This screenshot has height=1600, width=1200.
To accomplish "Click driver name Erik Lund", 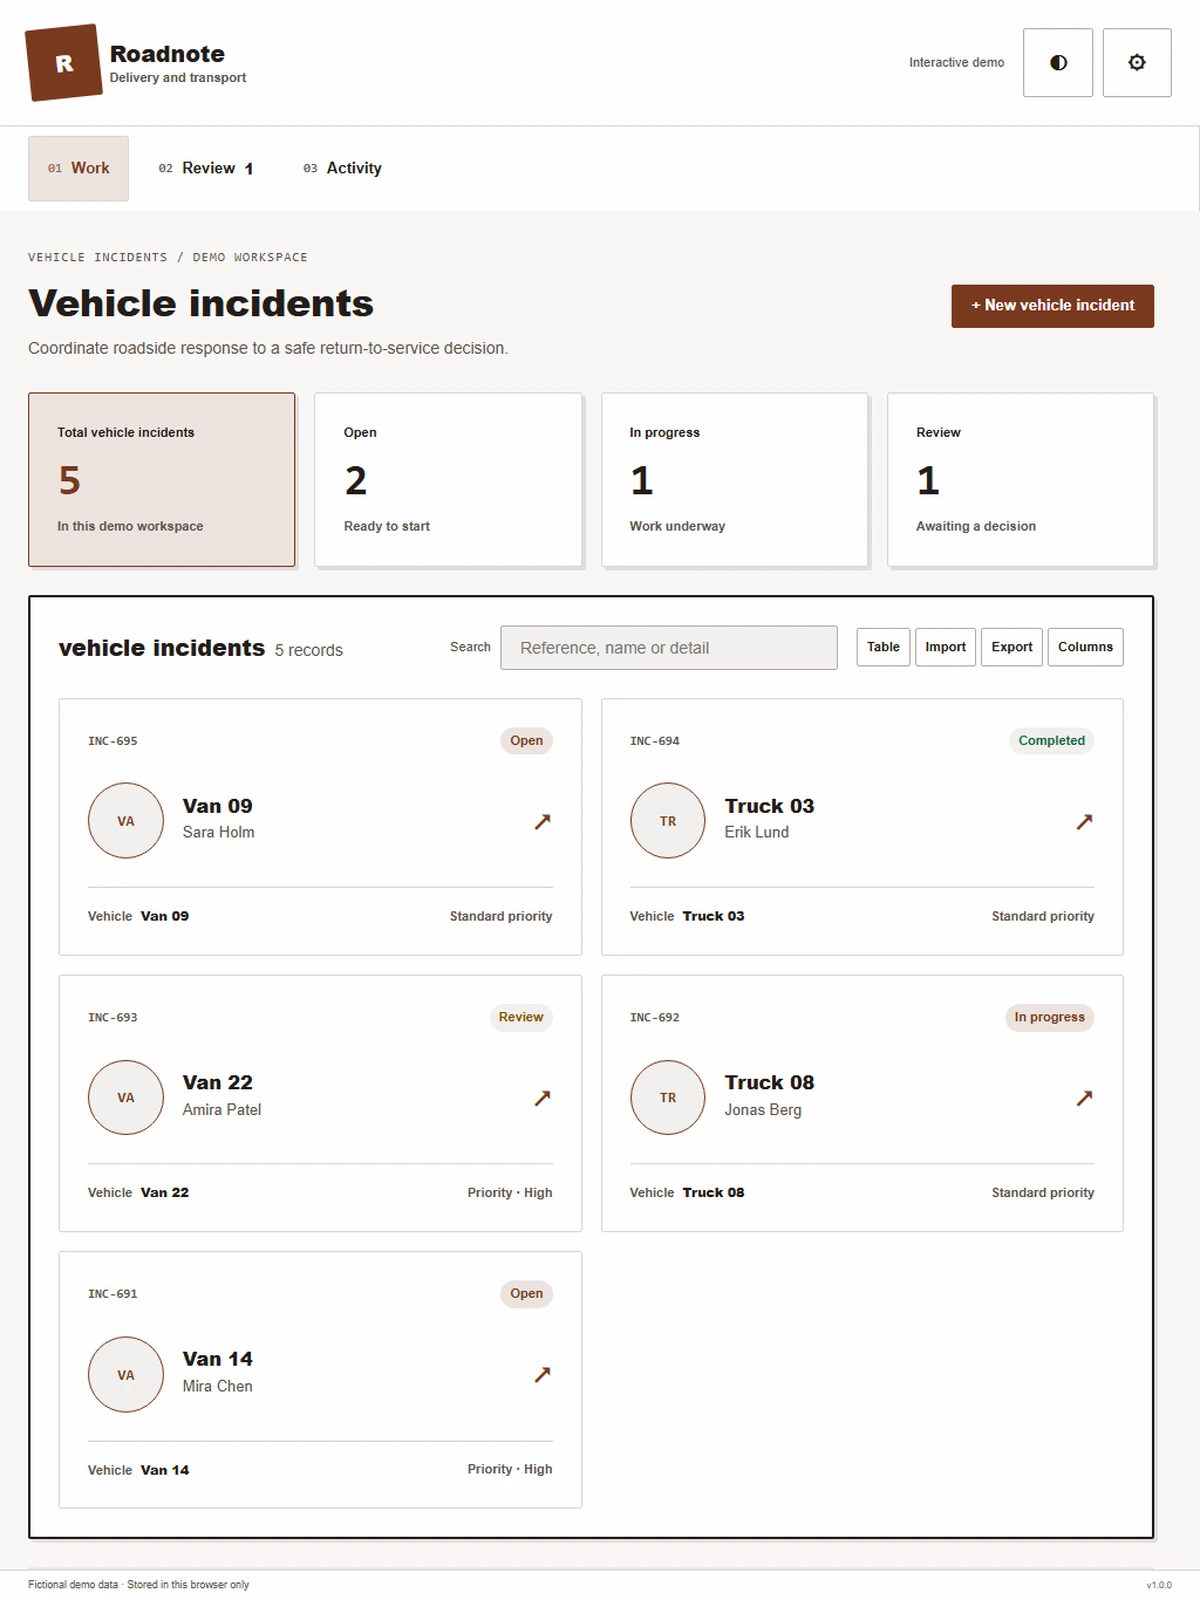I will pos(757,832).
